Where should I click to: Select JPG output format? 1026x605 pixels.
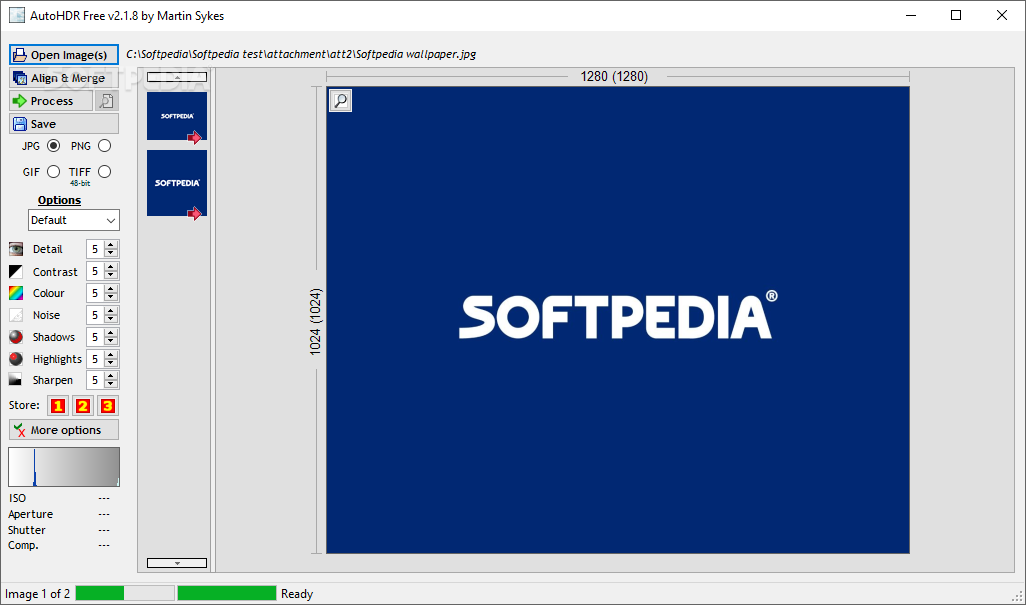(54, 146)
